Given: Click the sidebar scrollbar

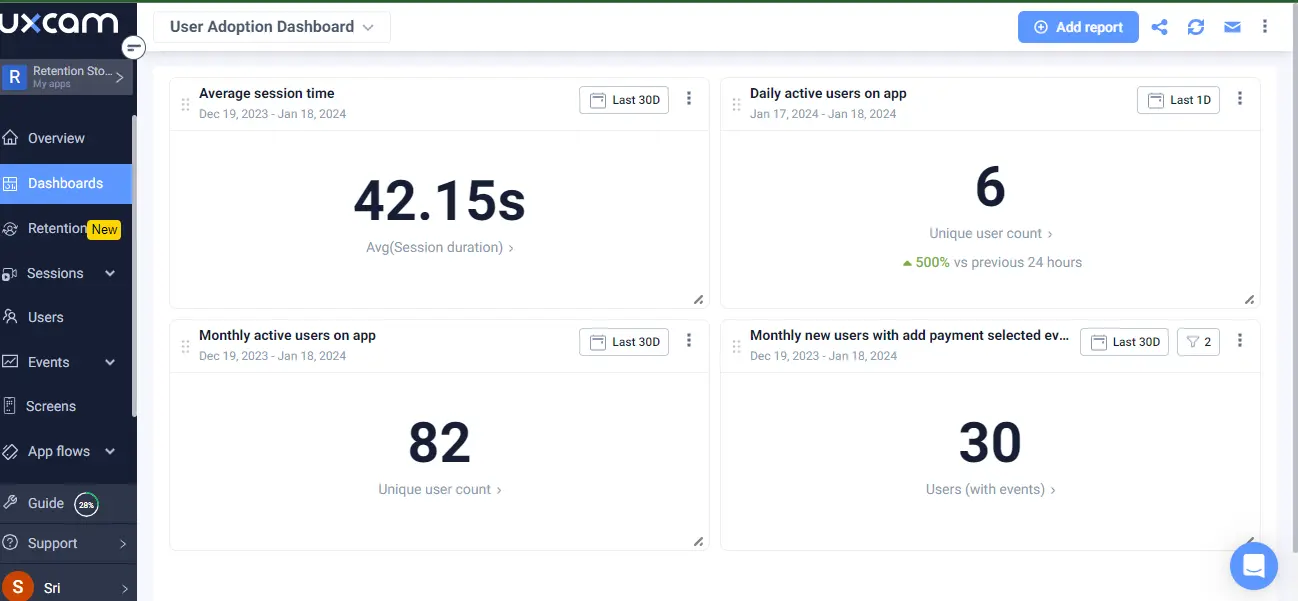Looking at the screenshot, I should (x=134, y=265).
